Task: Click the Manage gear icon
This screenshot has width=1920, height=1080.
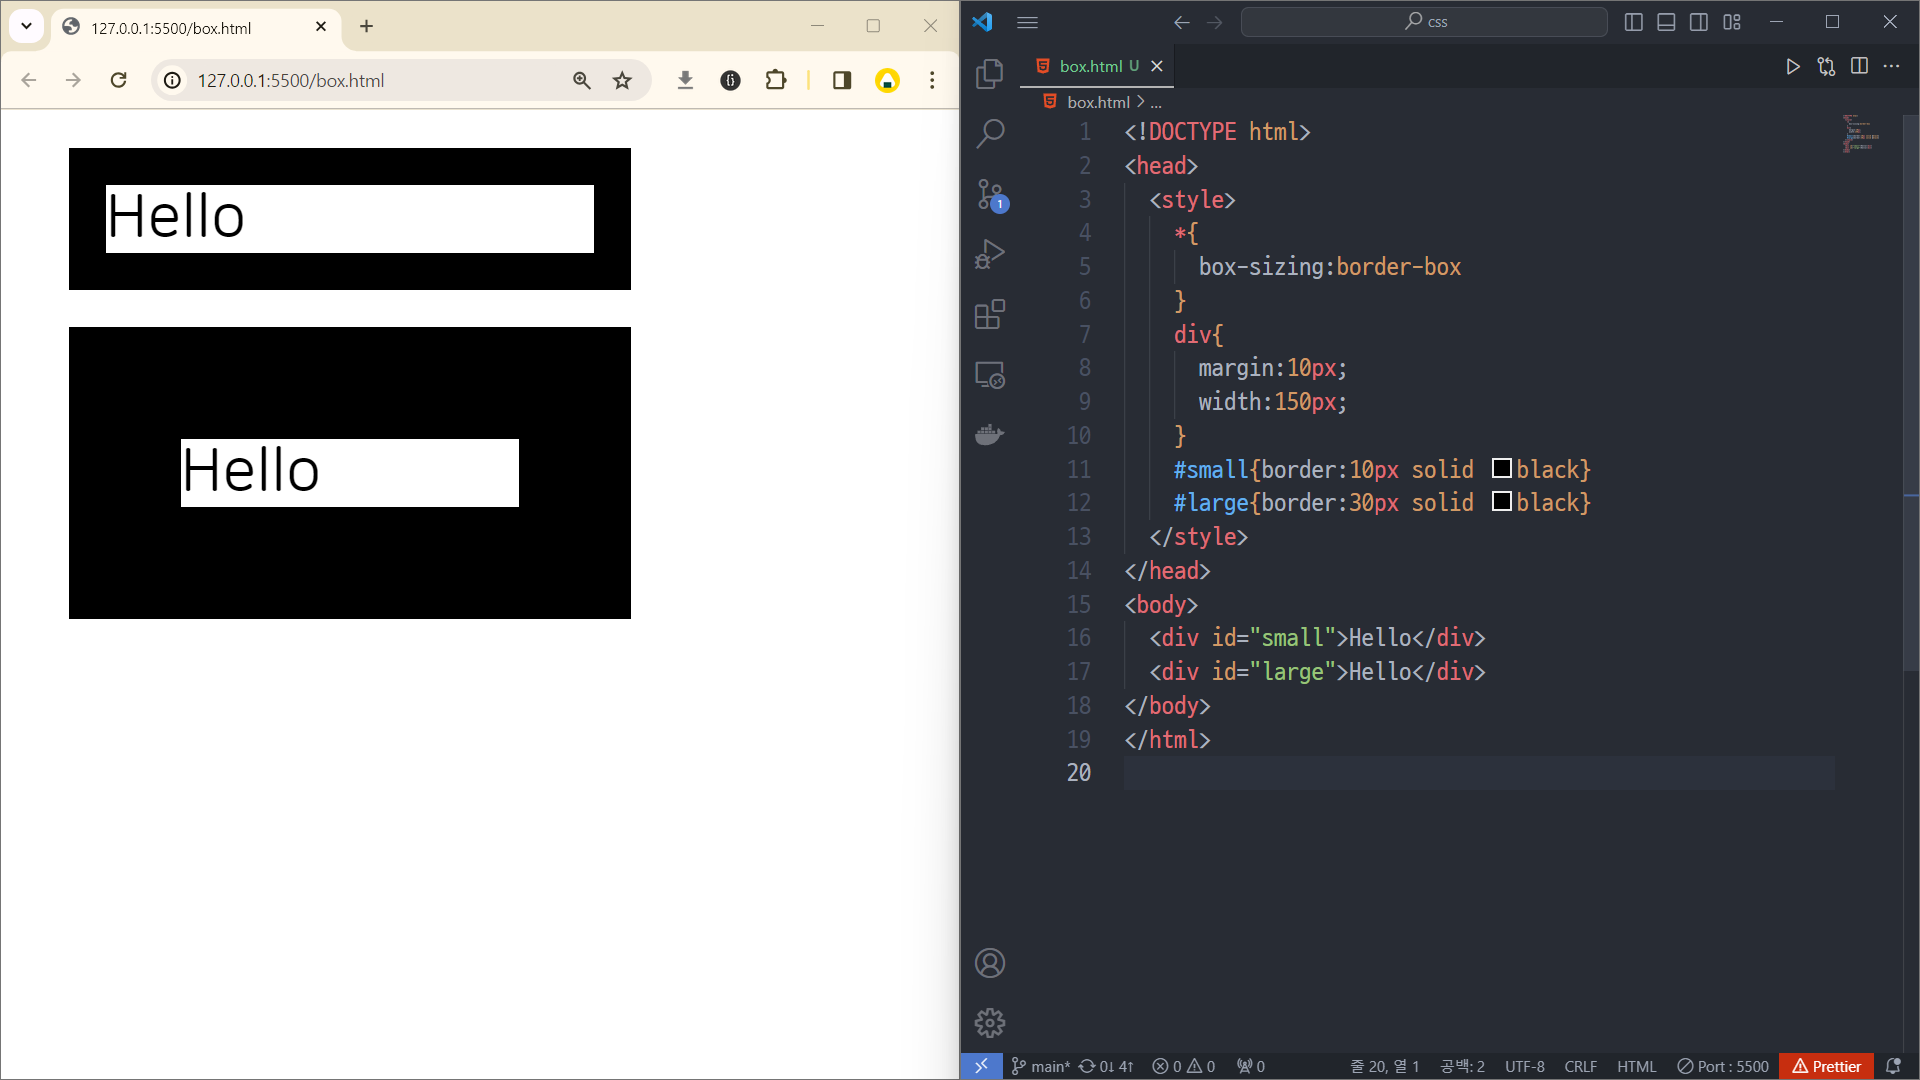Action: (989, 1023)
